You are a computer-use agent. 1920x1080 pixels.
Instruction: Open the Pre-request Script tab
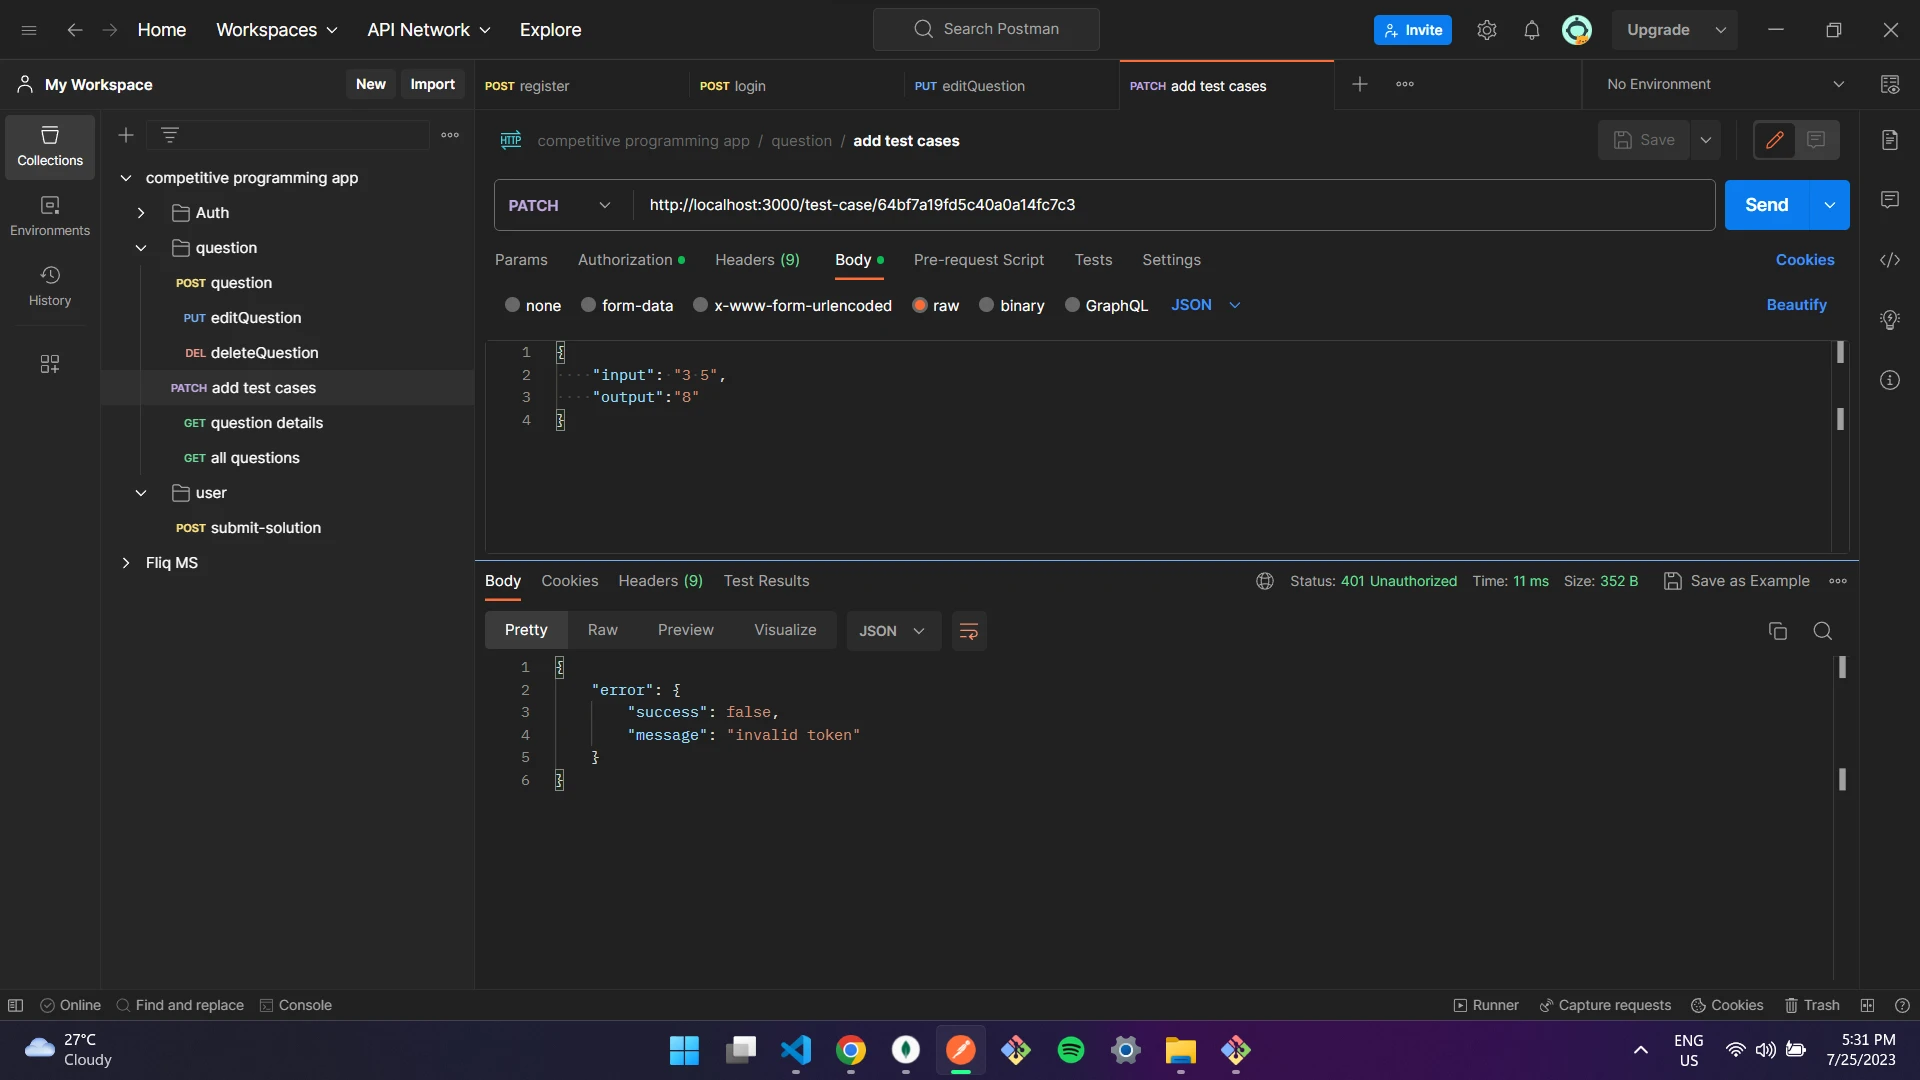coord(979,260)
